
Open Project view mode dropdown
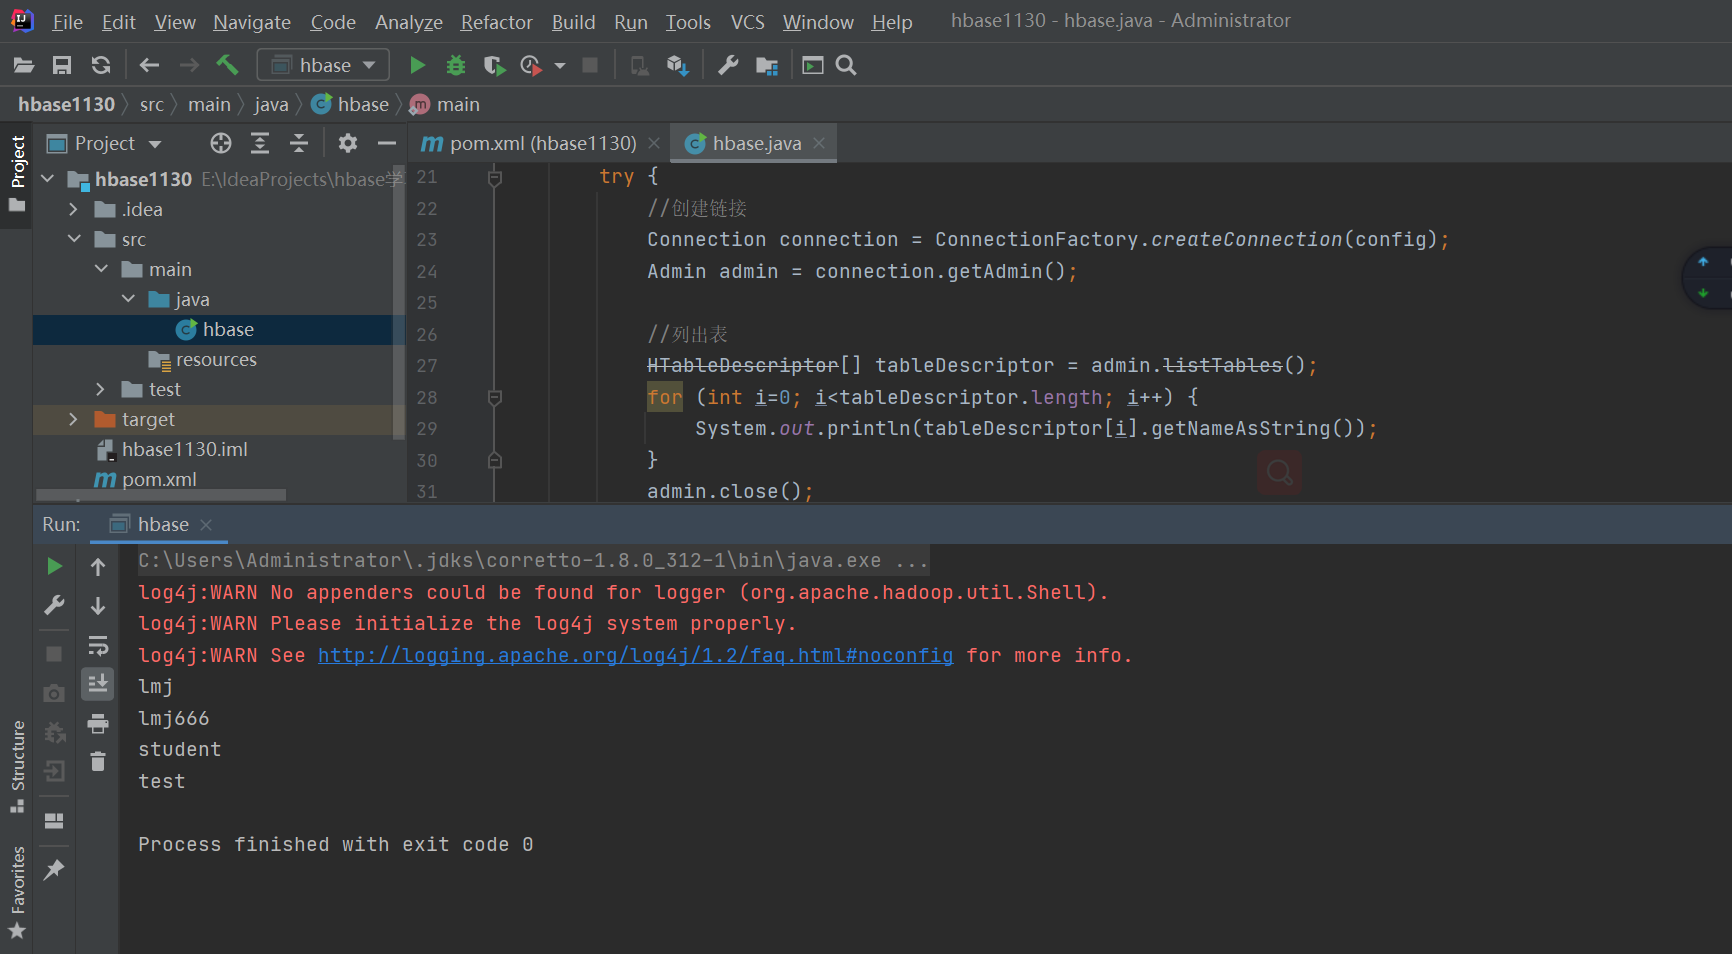104,143
